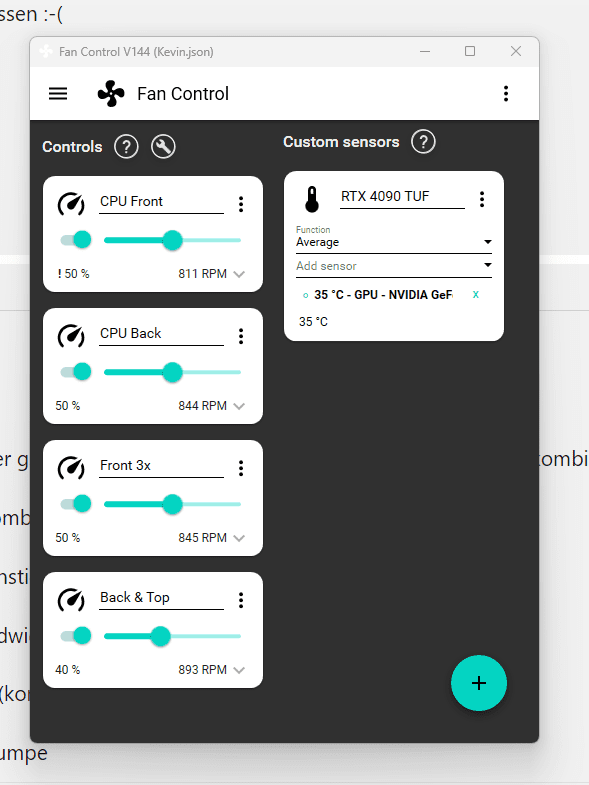Click the CPU Front gauge icon
The width and height of the screenshot is (589, 785).
[71, 204]
